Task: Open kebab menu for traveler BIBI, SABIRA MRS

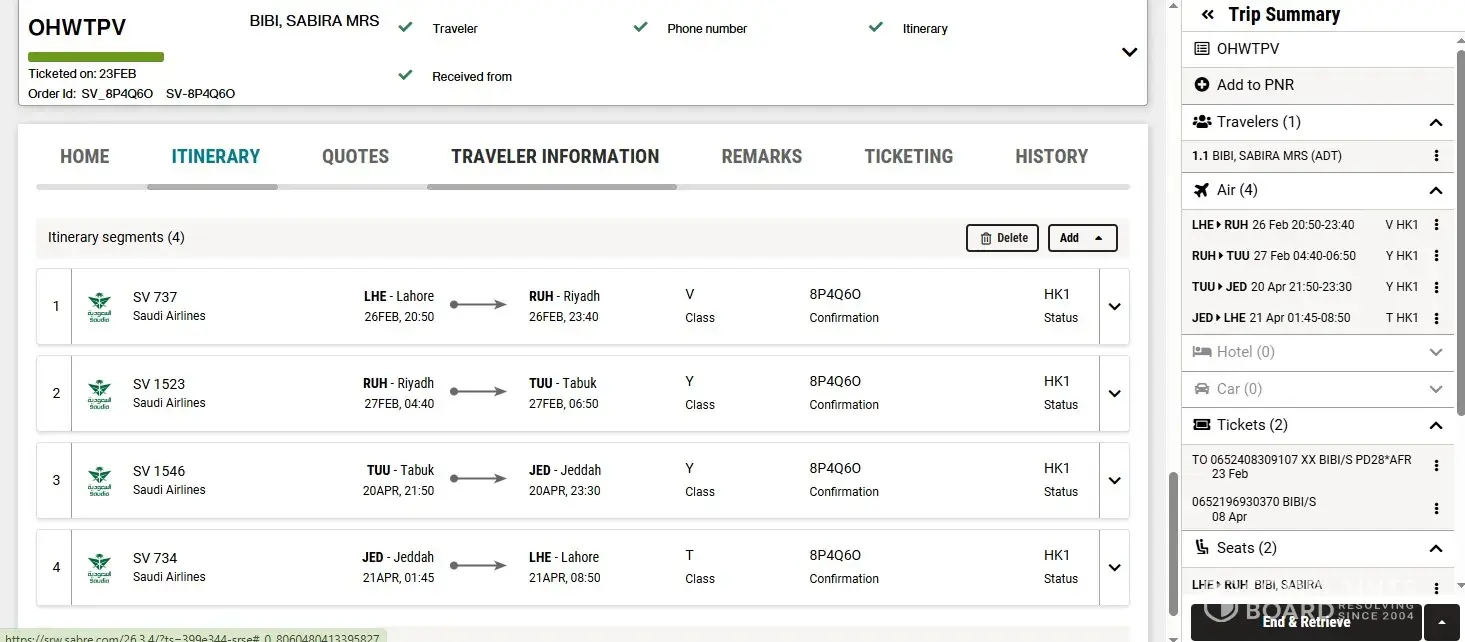Action: coord(1436,156)
